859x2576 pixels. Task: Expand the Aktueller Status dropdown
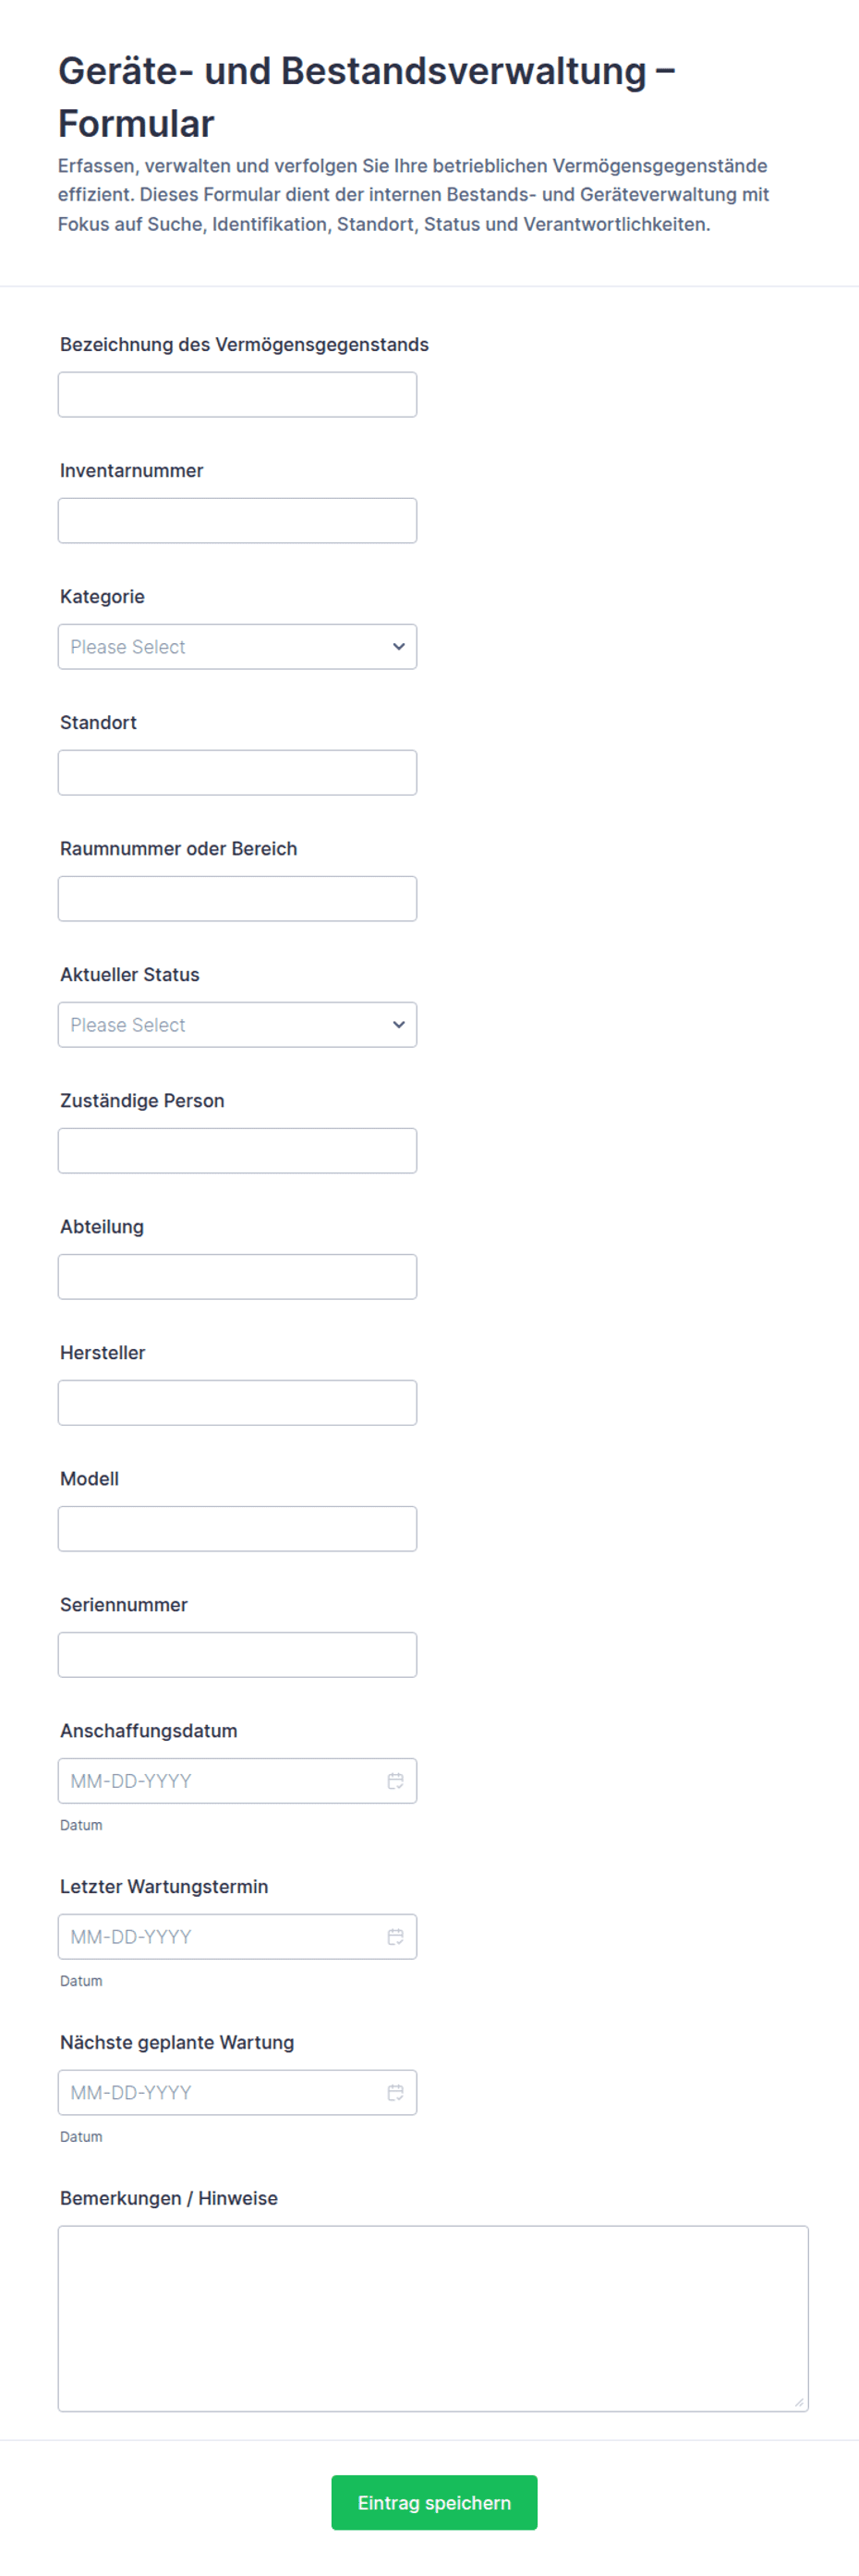(237, 1025)
